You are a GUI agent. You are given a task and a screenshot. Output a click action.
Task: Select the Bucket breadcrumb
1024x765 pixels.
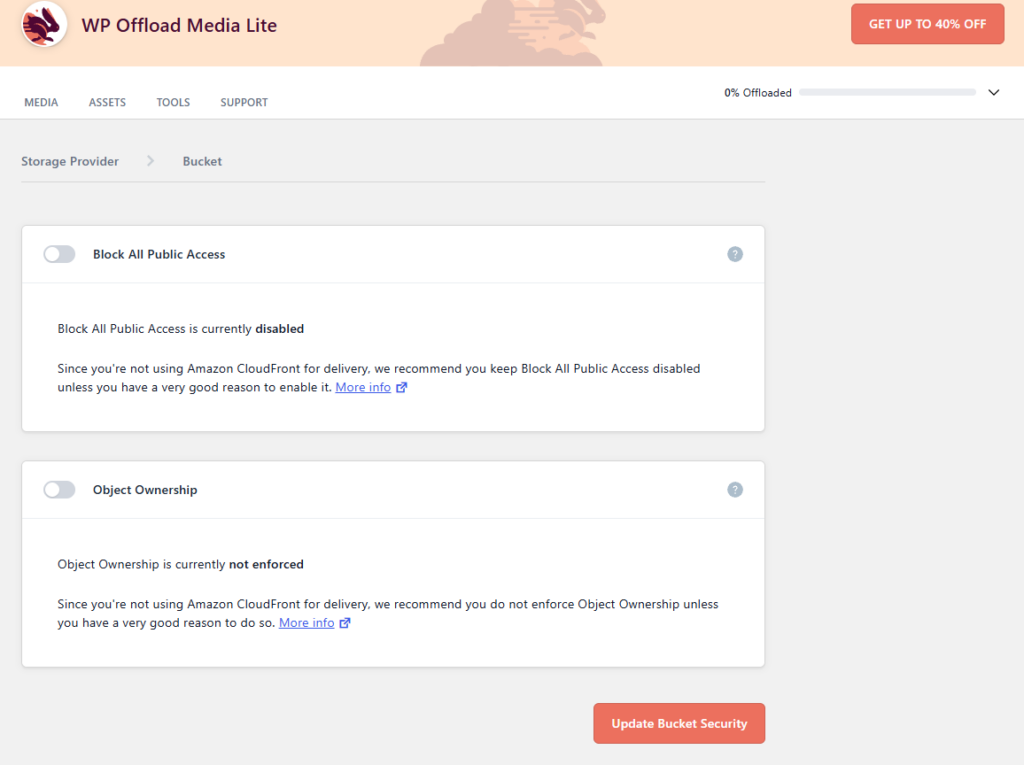pos(202,161)
